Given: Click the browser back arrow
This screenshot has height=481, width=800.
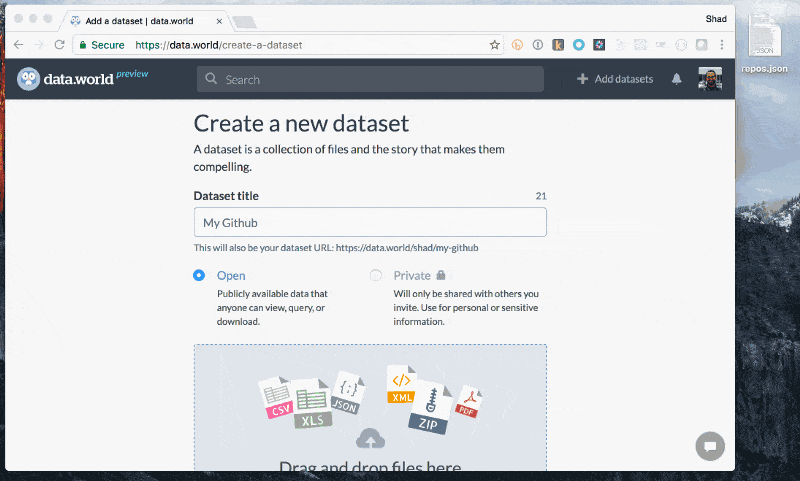Looking at the screenshot, I should [x=19, y=45].
